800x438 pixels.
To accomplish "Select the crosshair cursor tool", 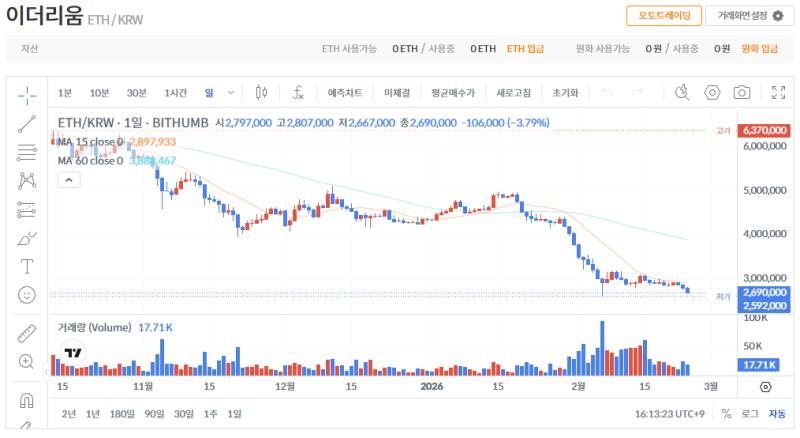I will pos(27,95).
